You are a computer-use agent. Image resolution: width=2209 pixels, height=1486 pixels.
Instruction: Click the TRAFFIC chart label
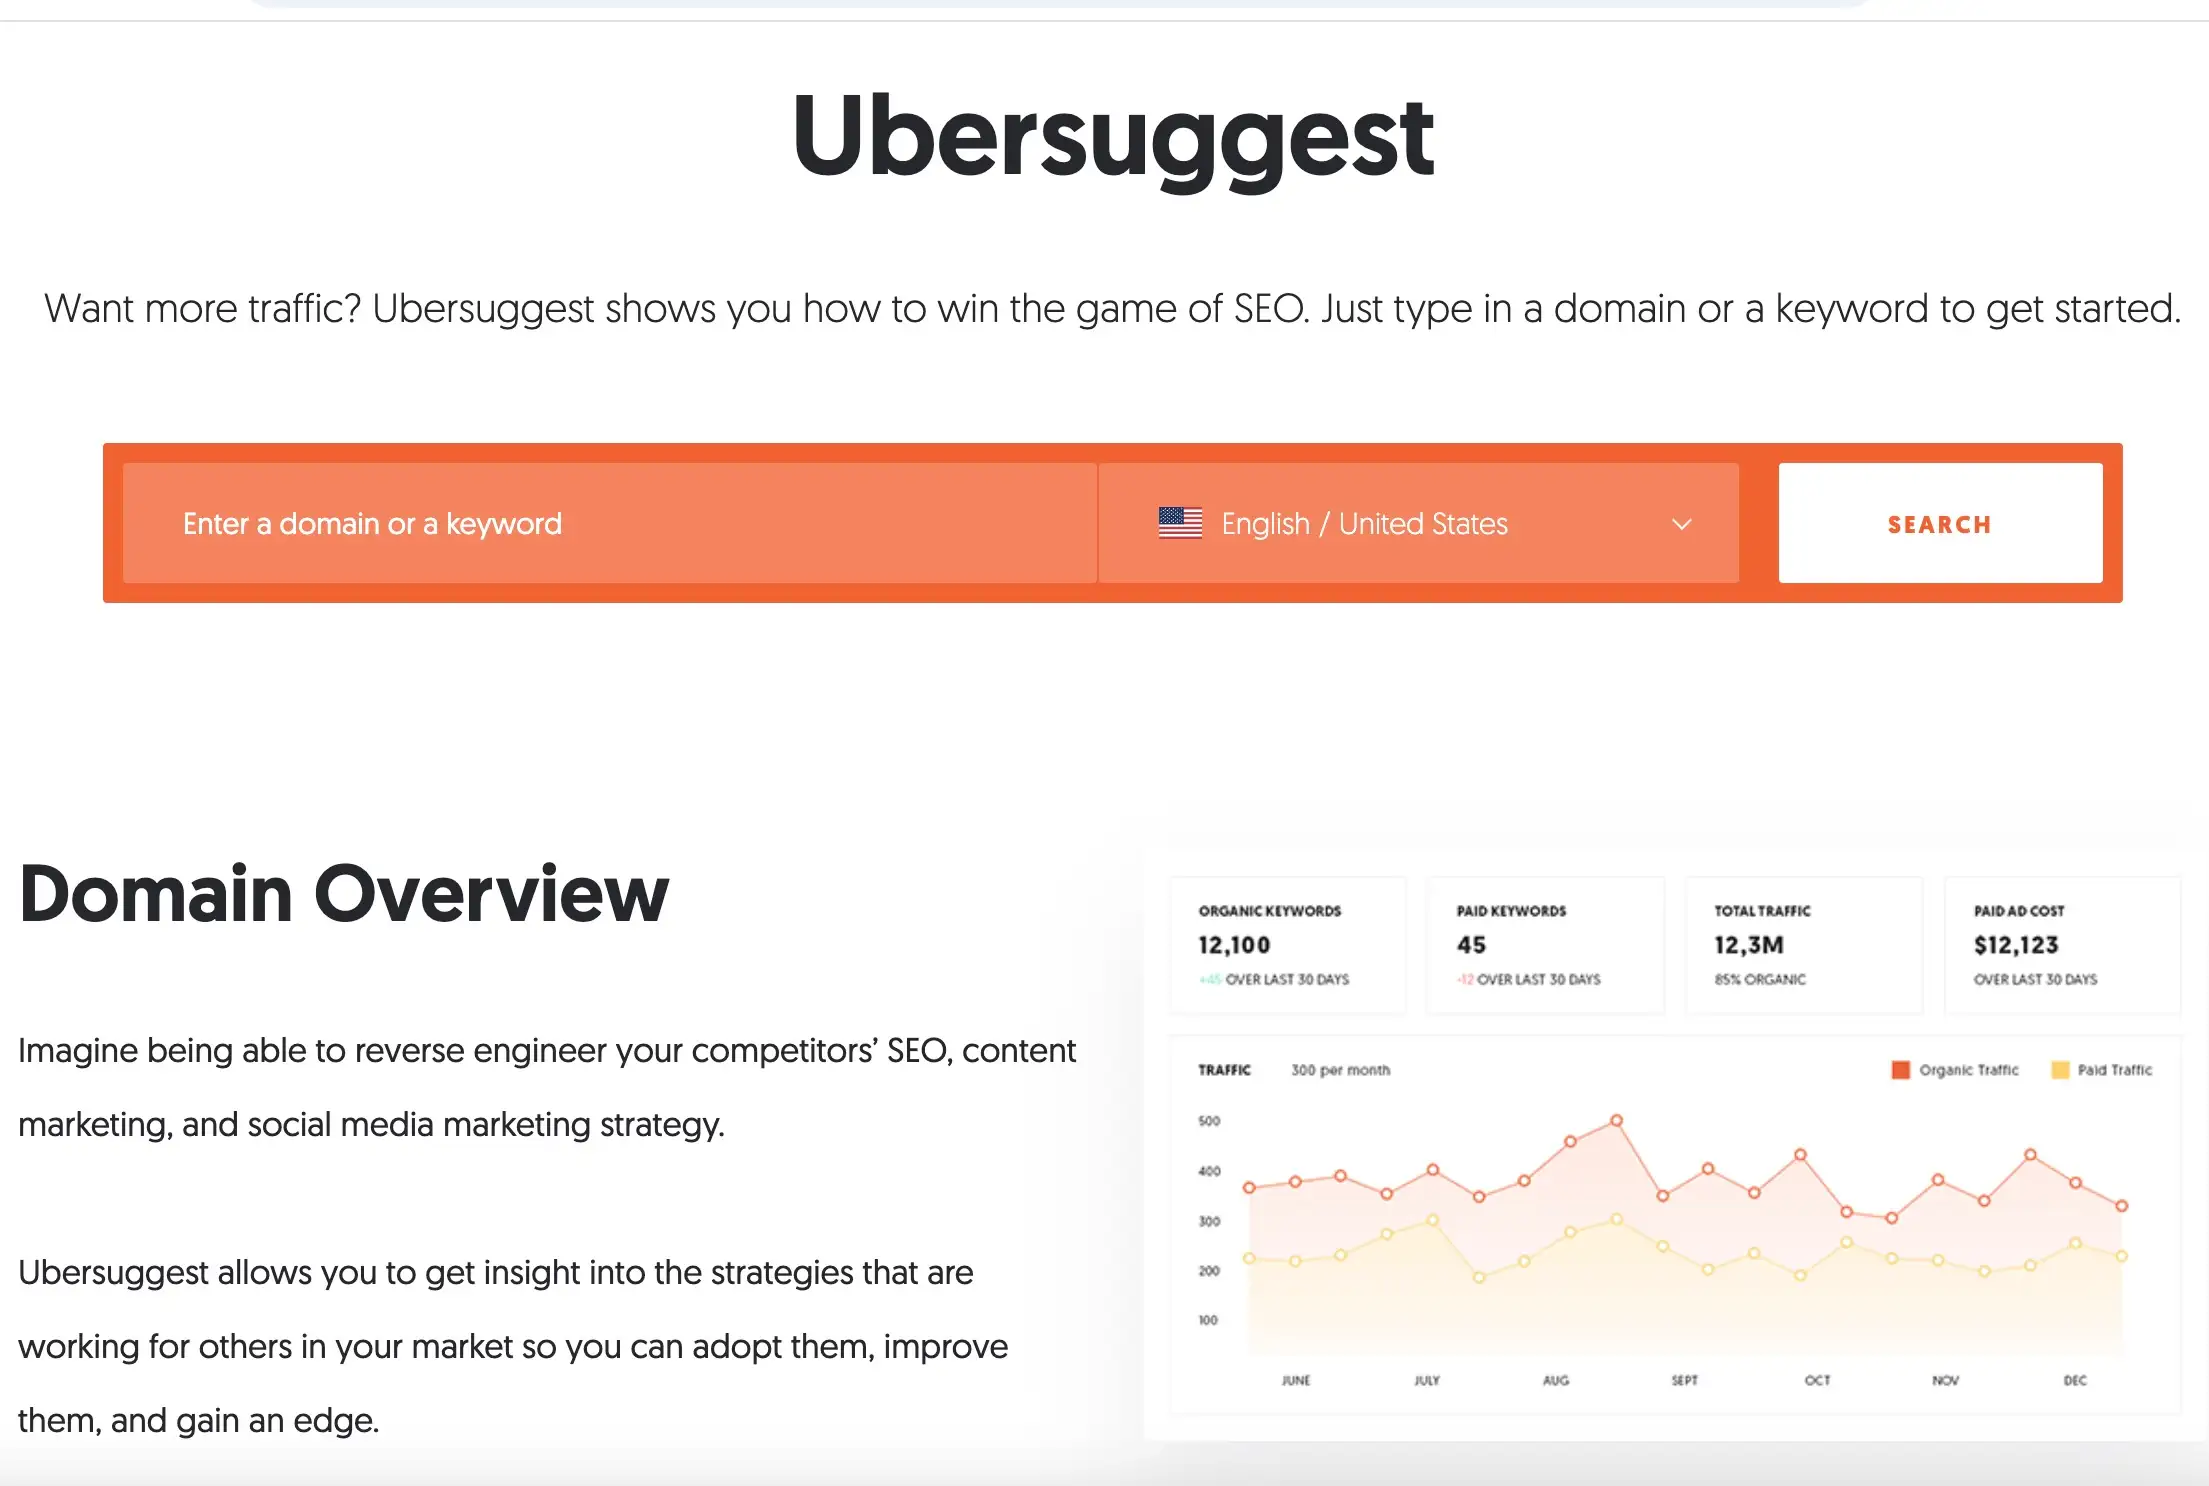point(1224,1070)
